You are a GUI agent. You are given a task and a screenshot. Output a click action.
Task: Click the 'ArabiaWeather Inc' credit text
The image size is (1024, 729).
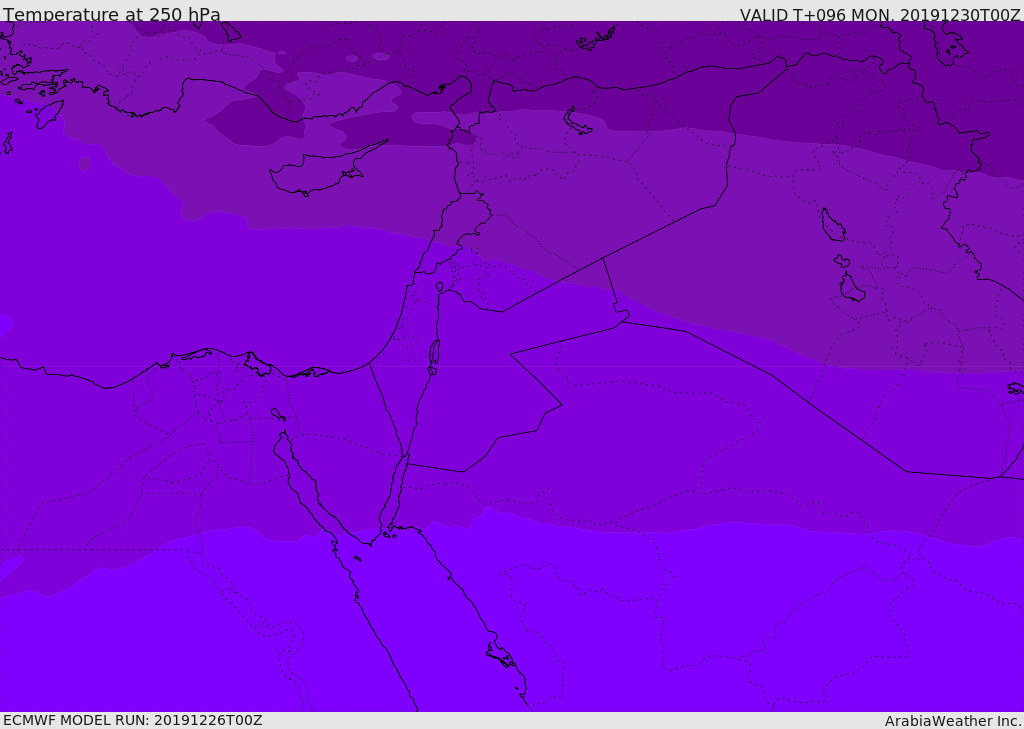953,721
